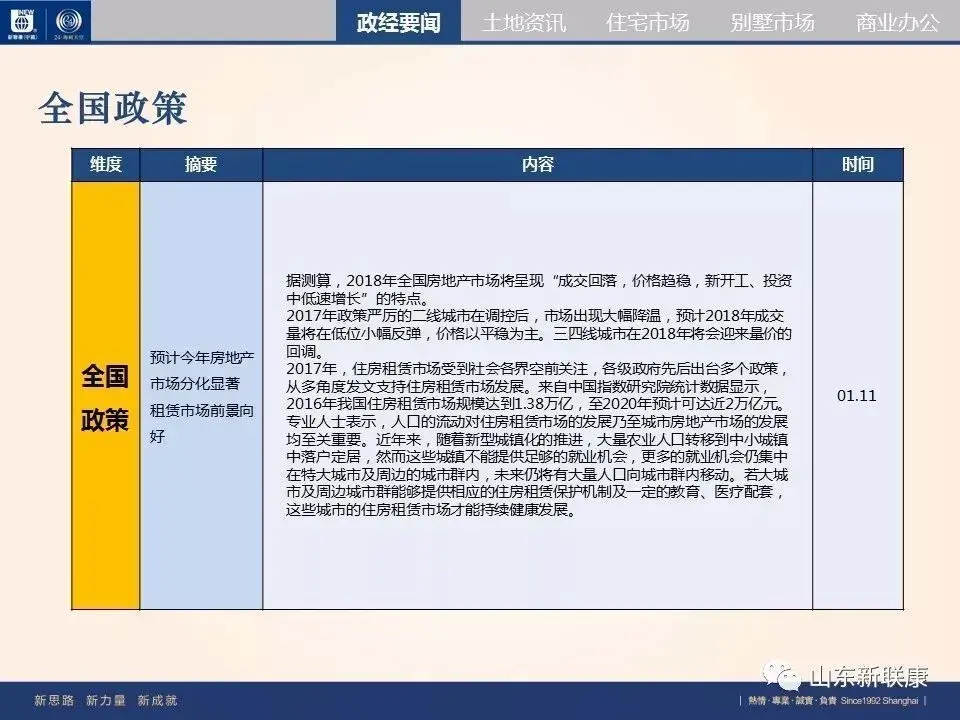Viewport: 960px width, 720px height.
Task: Click the 维度 column header
Action: point(106,164)
